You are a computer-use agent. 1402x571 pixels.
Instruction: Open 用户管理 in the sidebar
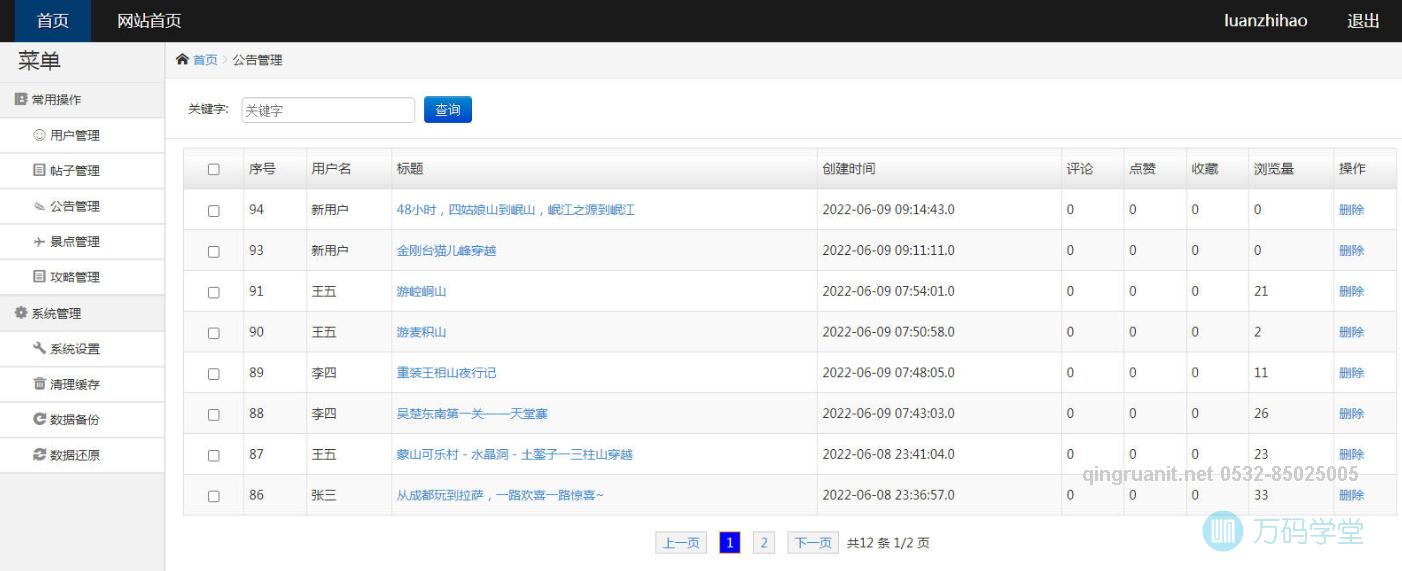82,135
